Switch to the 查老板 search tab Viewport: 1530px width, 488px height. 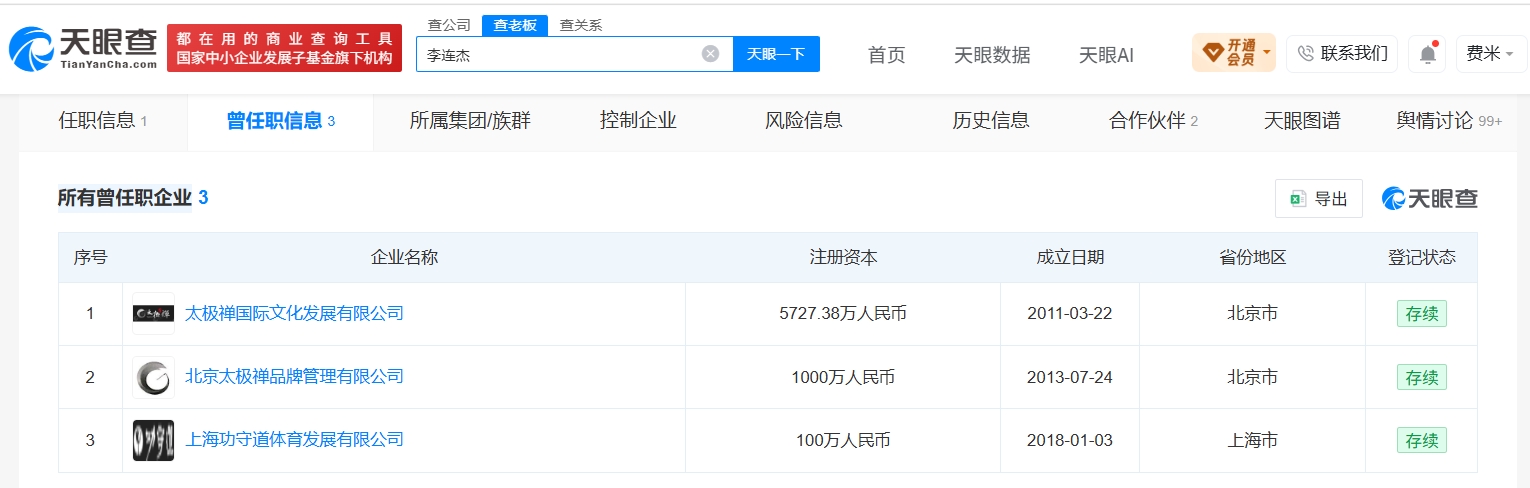(515, 25)
